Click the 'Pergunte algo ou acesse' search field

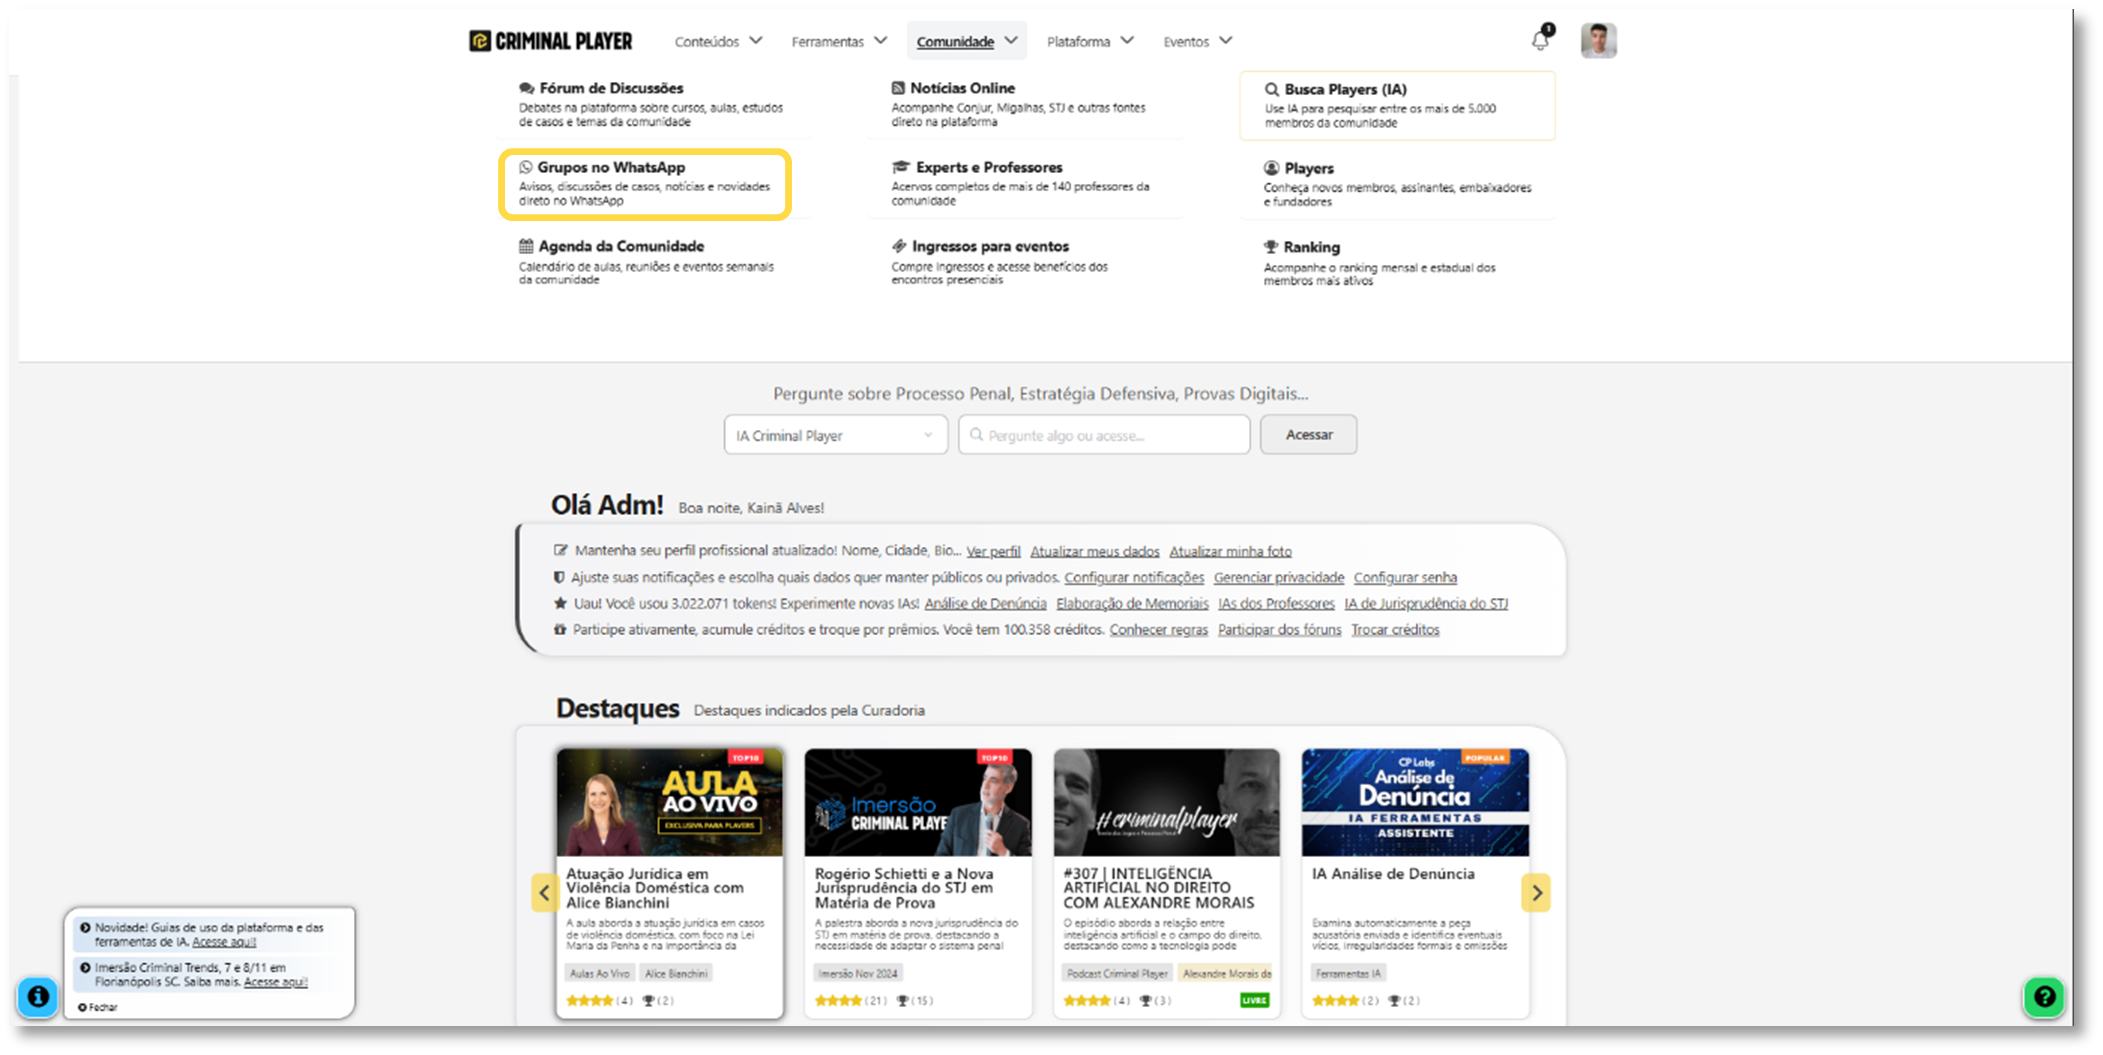1104,435
